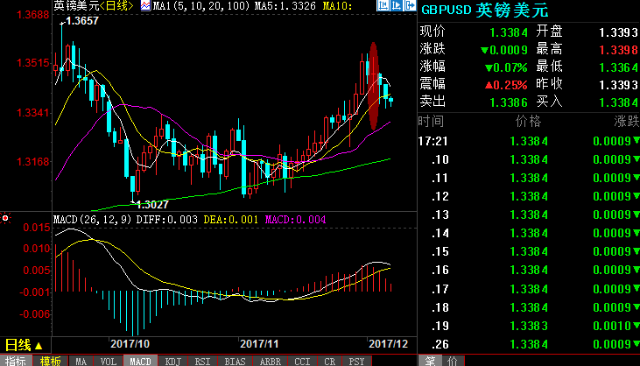Choose the BIAS indicator tab
Screen dimensions: 640x366
tap(235, 361)
